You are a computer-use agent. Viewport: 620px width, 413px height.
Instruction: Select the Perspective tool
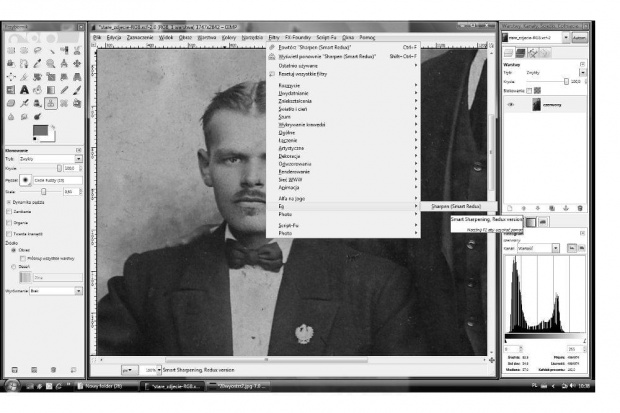(77, 77)
